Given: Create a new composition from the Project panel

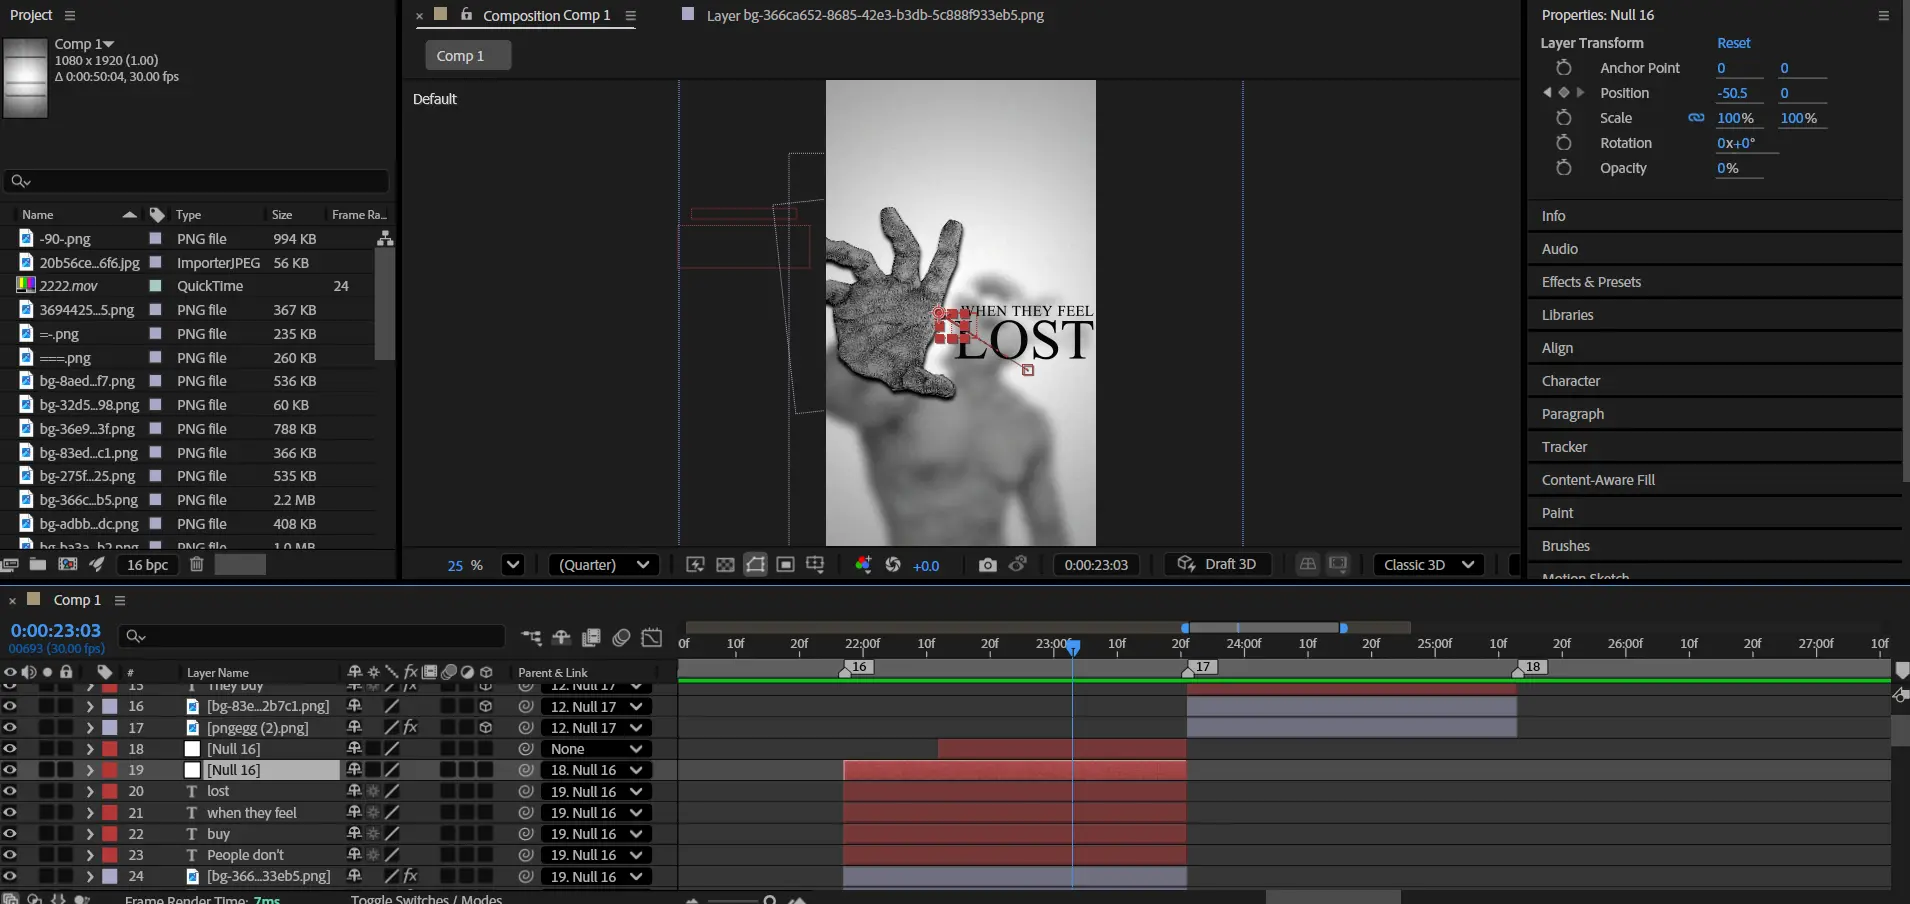Looking at the screenshot, I should (x=67, y=565).
